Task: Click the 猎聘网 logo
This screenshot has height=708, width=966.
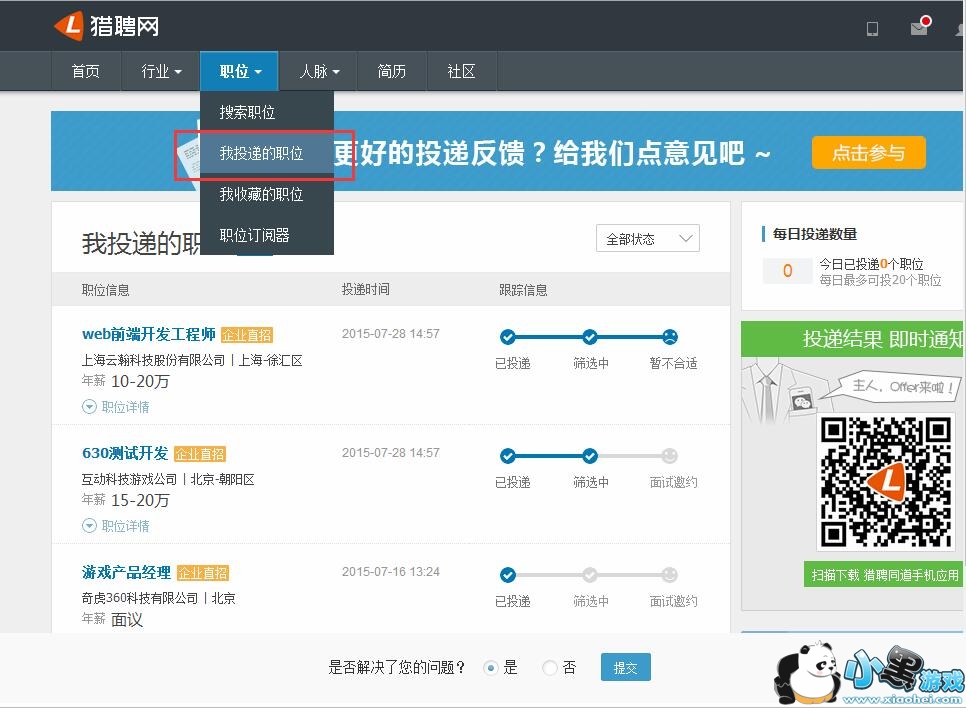Action: click(x=107, y=26)
